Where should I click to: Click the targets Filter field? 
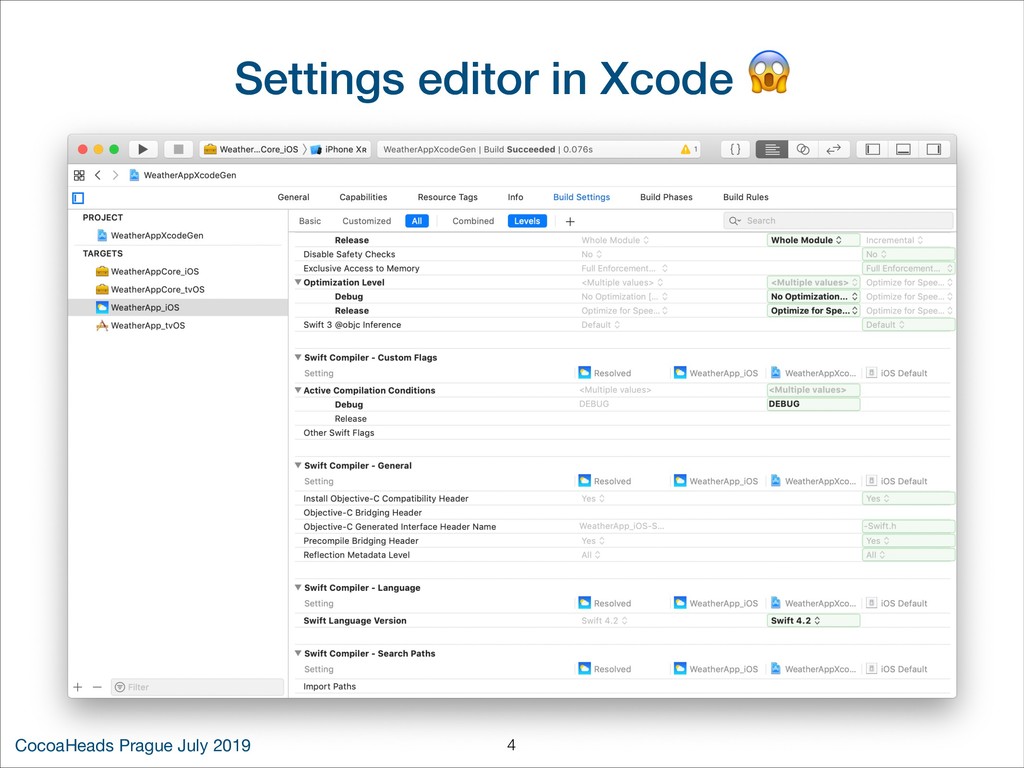click(x=197, y=687)
